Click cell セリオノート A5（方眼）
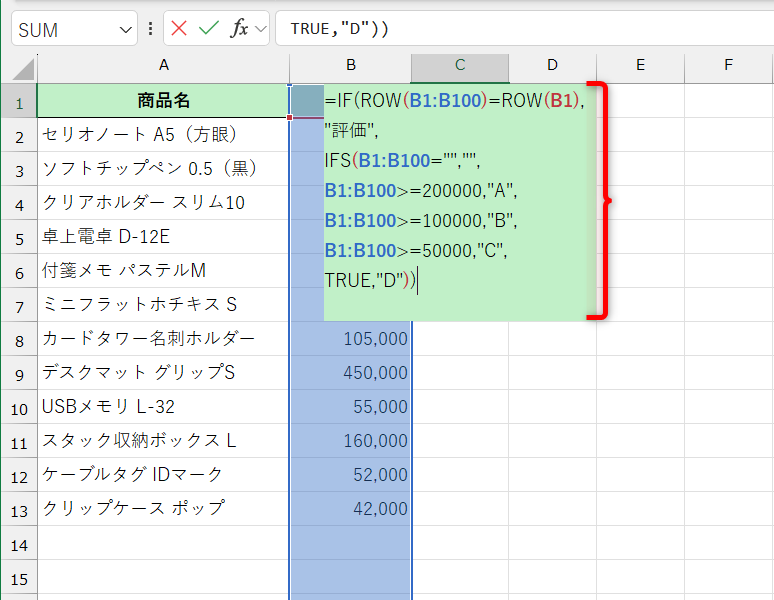Image resolution: width=774 pixels, height=600 pixels. 163,135
